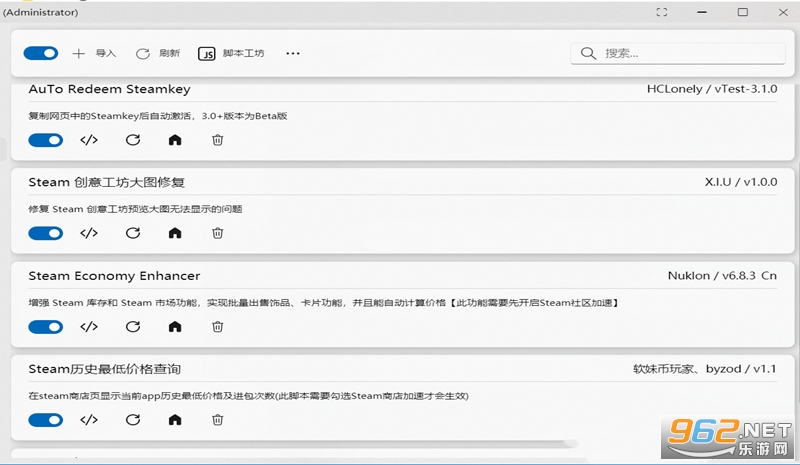This screenshot has width=800, height=465.
Task: View source code of Steam 创意工坊大图修复
Action: tap(89, 233)
